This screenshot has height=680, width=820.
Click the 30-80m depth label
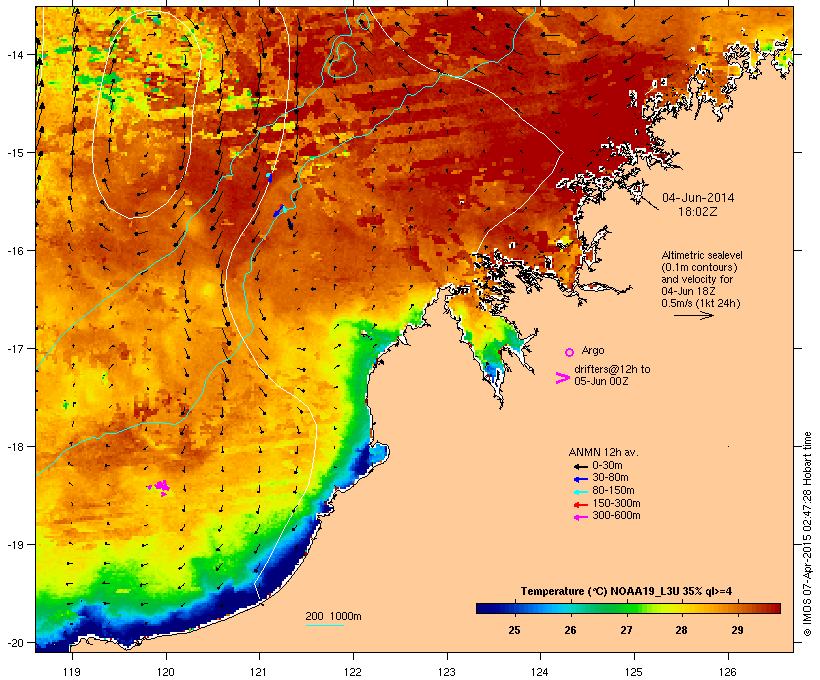(610, 478)
